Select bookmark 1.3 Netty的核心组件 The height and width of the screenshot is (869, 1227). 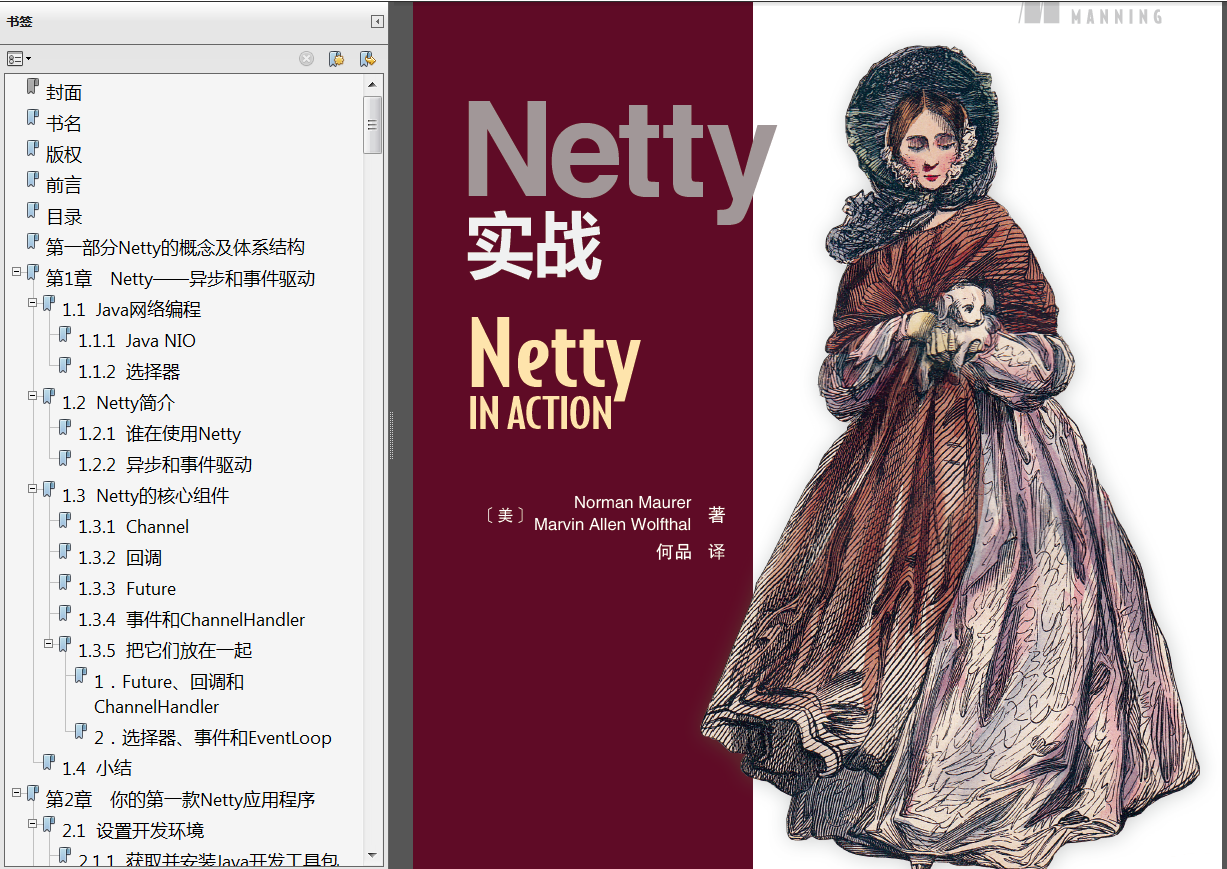coord(145,496)
